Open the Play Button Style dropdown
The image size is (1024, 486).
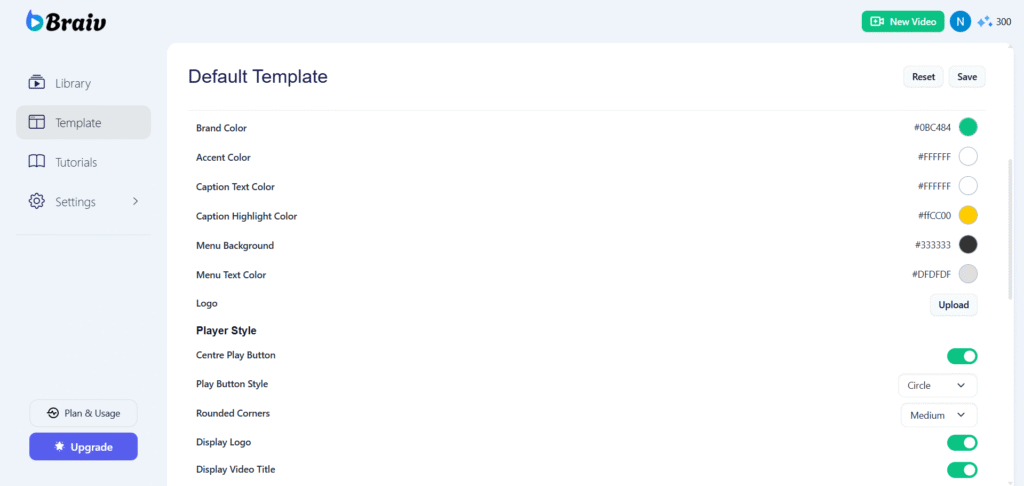click(x=937, y=385)
